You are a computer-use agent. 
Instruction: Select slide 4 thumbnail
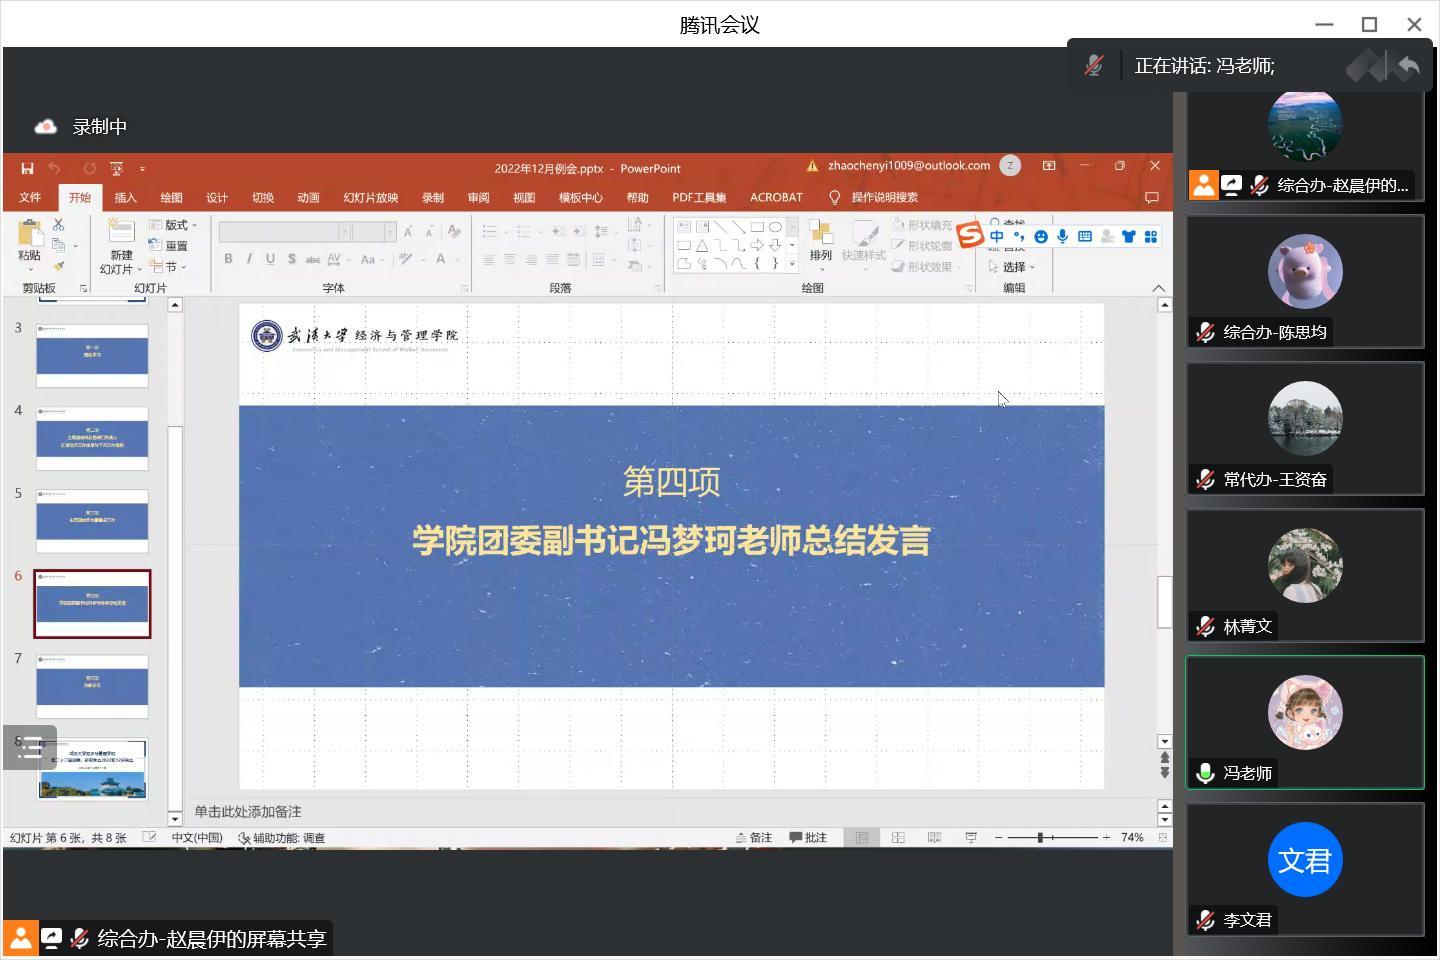(x=92, y=438)
